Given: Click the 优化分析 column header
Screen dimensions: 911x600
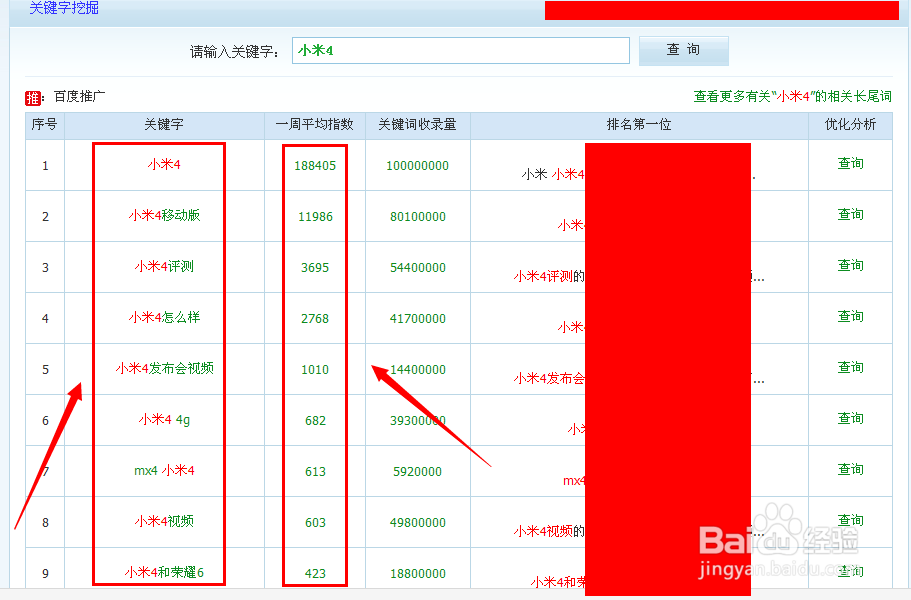Looking at the screenshot, I should click(850, 125).
